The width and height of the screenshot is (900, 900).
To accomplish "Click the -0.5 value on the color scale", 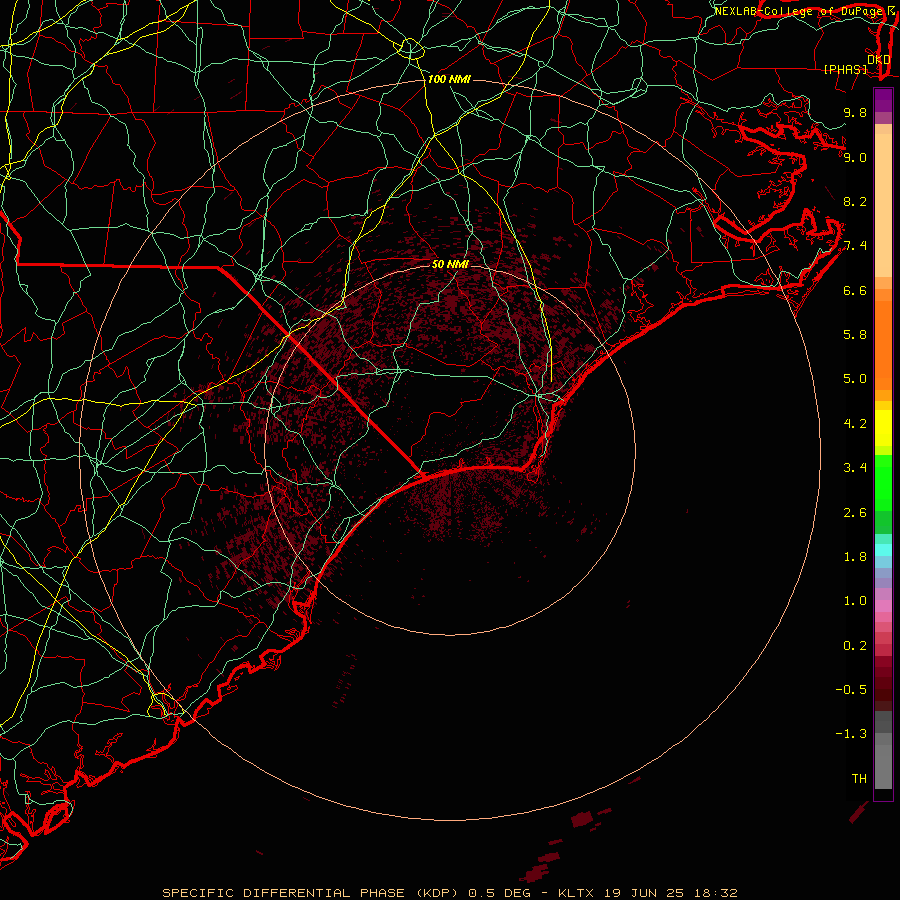I will [851, 690].
